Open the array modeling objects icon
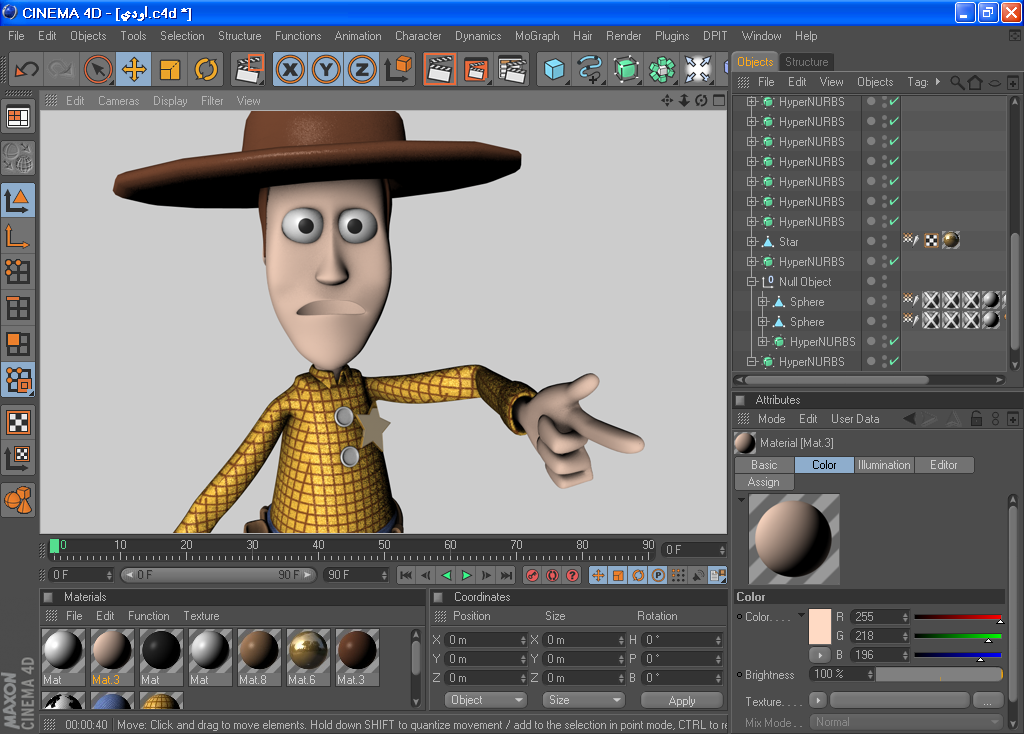 (x=662, y=69)
